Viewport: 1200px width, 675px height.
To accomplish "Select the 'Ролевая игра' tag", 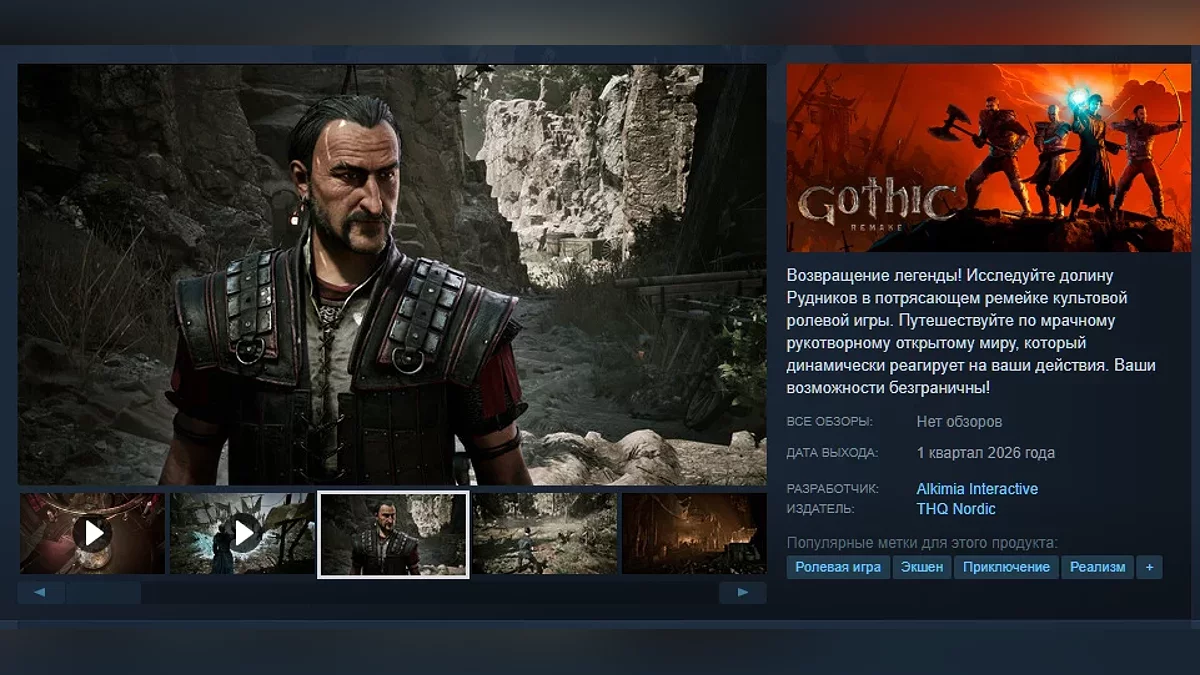I will pyautogui.click(x=838, y=567).
